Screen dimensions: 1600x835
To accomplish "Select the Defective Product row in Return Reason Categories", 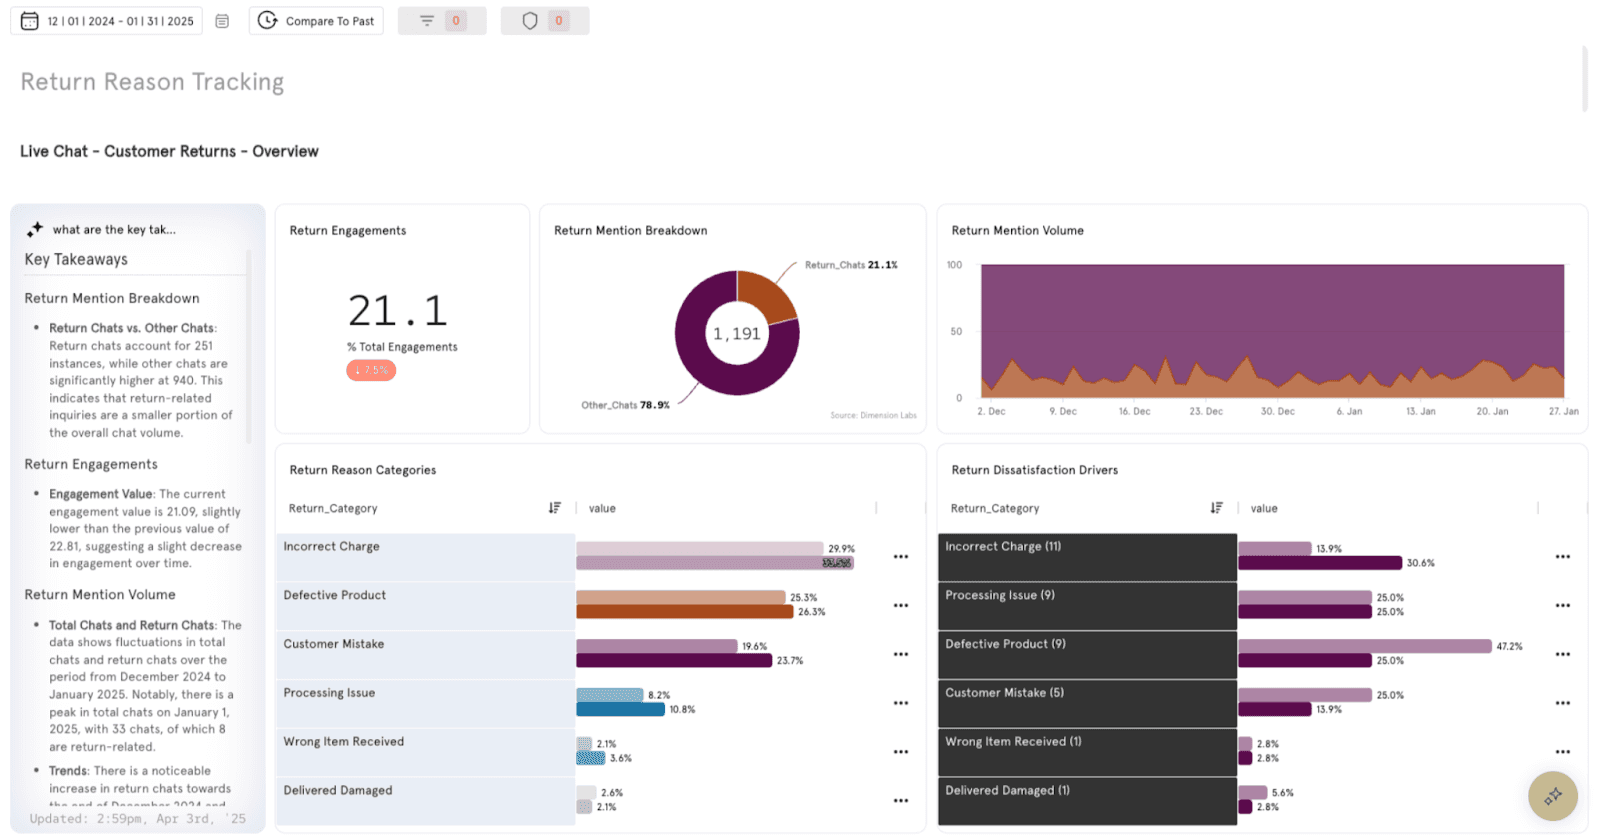I will pyautogui.click(x=426, y=606).
